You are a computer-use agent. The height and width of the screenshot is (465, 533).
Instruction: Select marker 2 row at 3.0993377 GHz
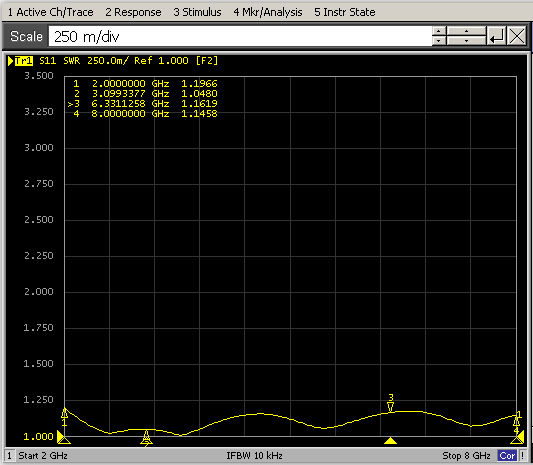click(x=145, y=93)
